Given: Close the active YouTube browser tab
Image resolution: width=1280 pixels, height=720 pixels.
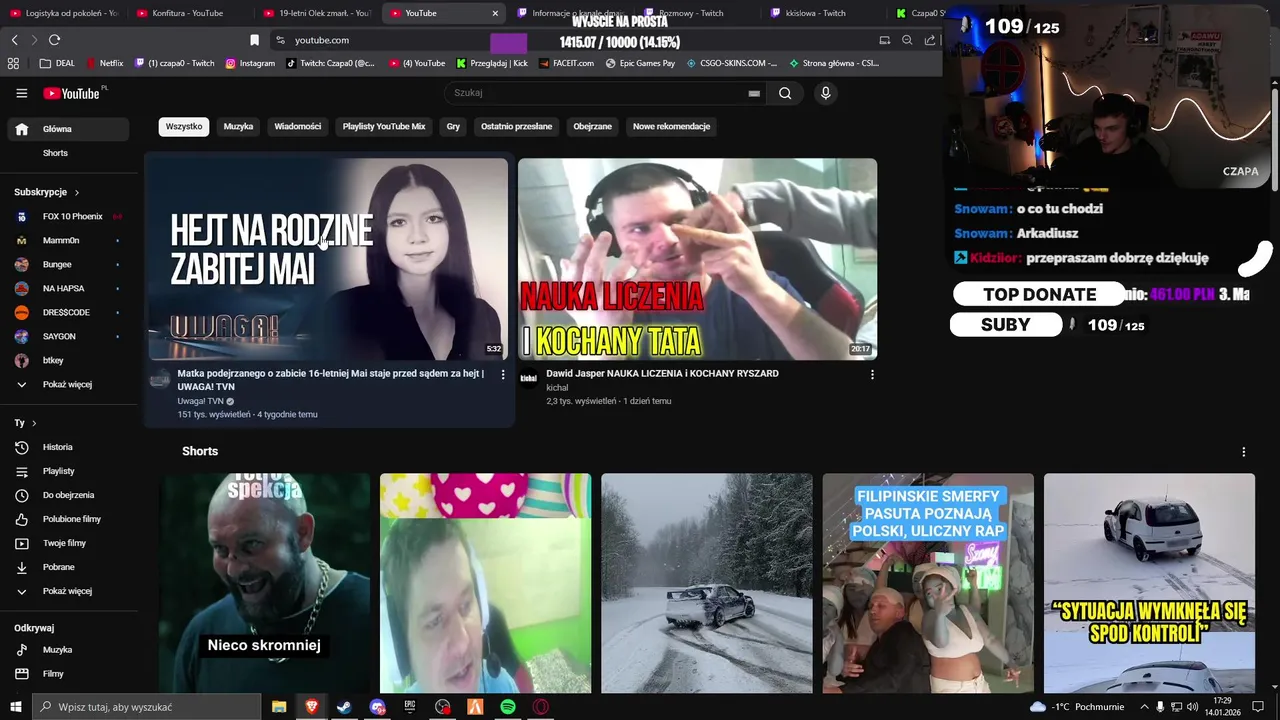Looking at the screenshot, I should click(x=495, y=13).
